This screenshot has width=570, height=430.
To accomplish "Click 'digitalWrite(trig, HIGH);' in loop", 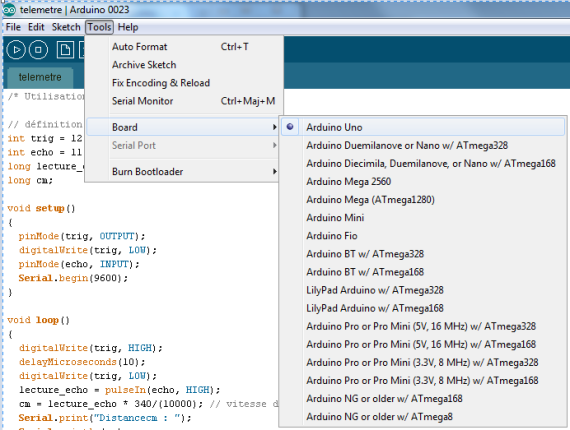I will [x=91, y=348].
